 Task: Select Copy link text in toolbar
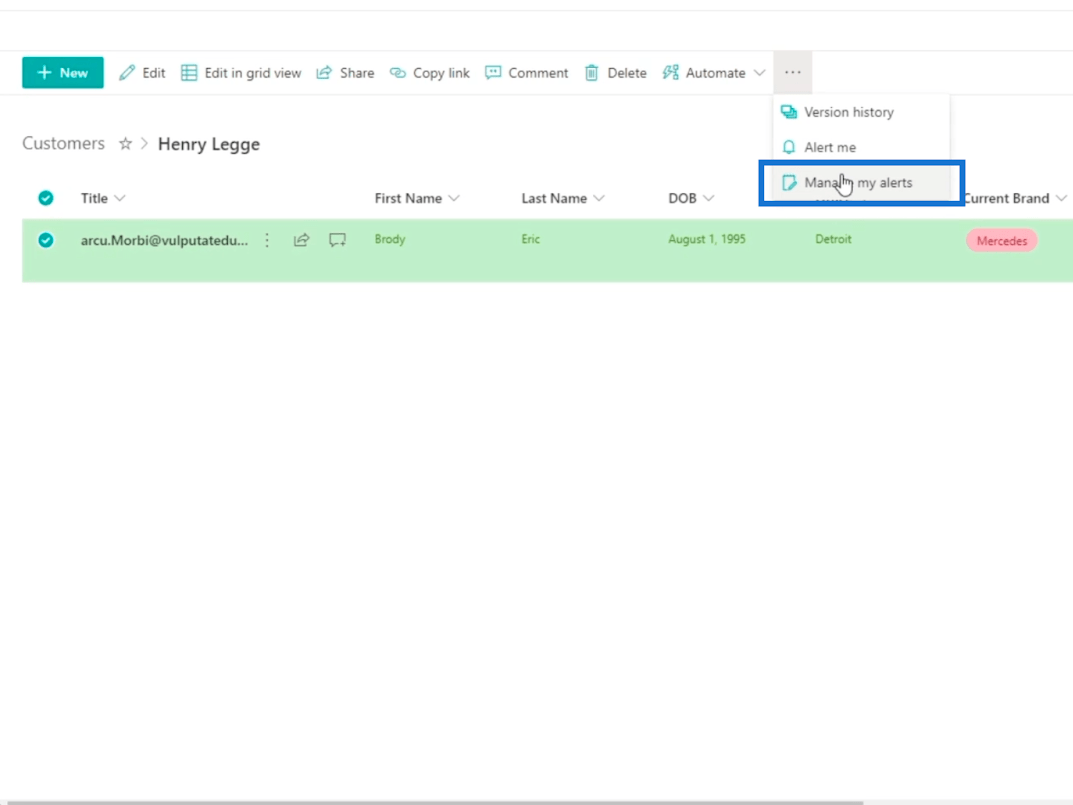441,73
